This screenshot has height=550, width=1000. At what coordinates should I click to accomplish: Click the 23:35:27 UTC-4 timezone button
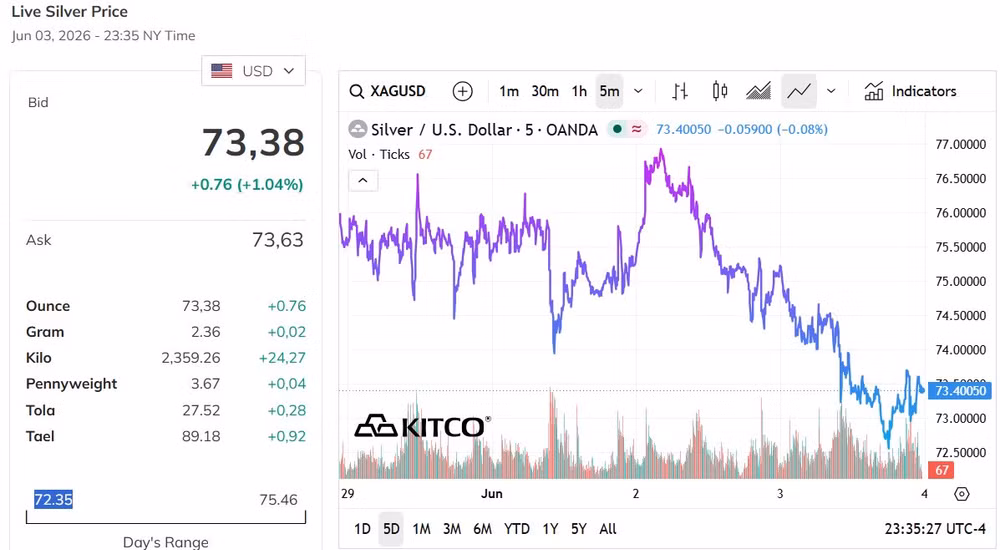tap(935, 529)
